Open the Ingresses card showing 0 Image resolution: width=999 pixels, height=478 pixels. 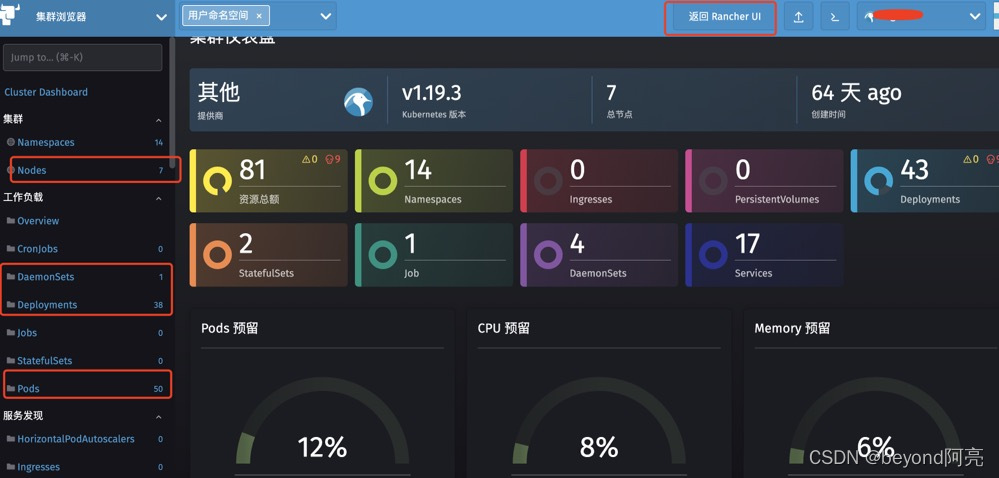599,181
